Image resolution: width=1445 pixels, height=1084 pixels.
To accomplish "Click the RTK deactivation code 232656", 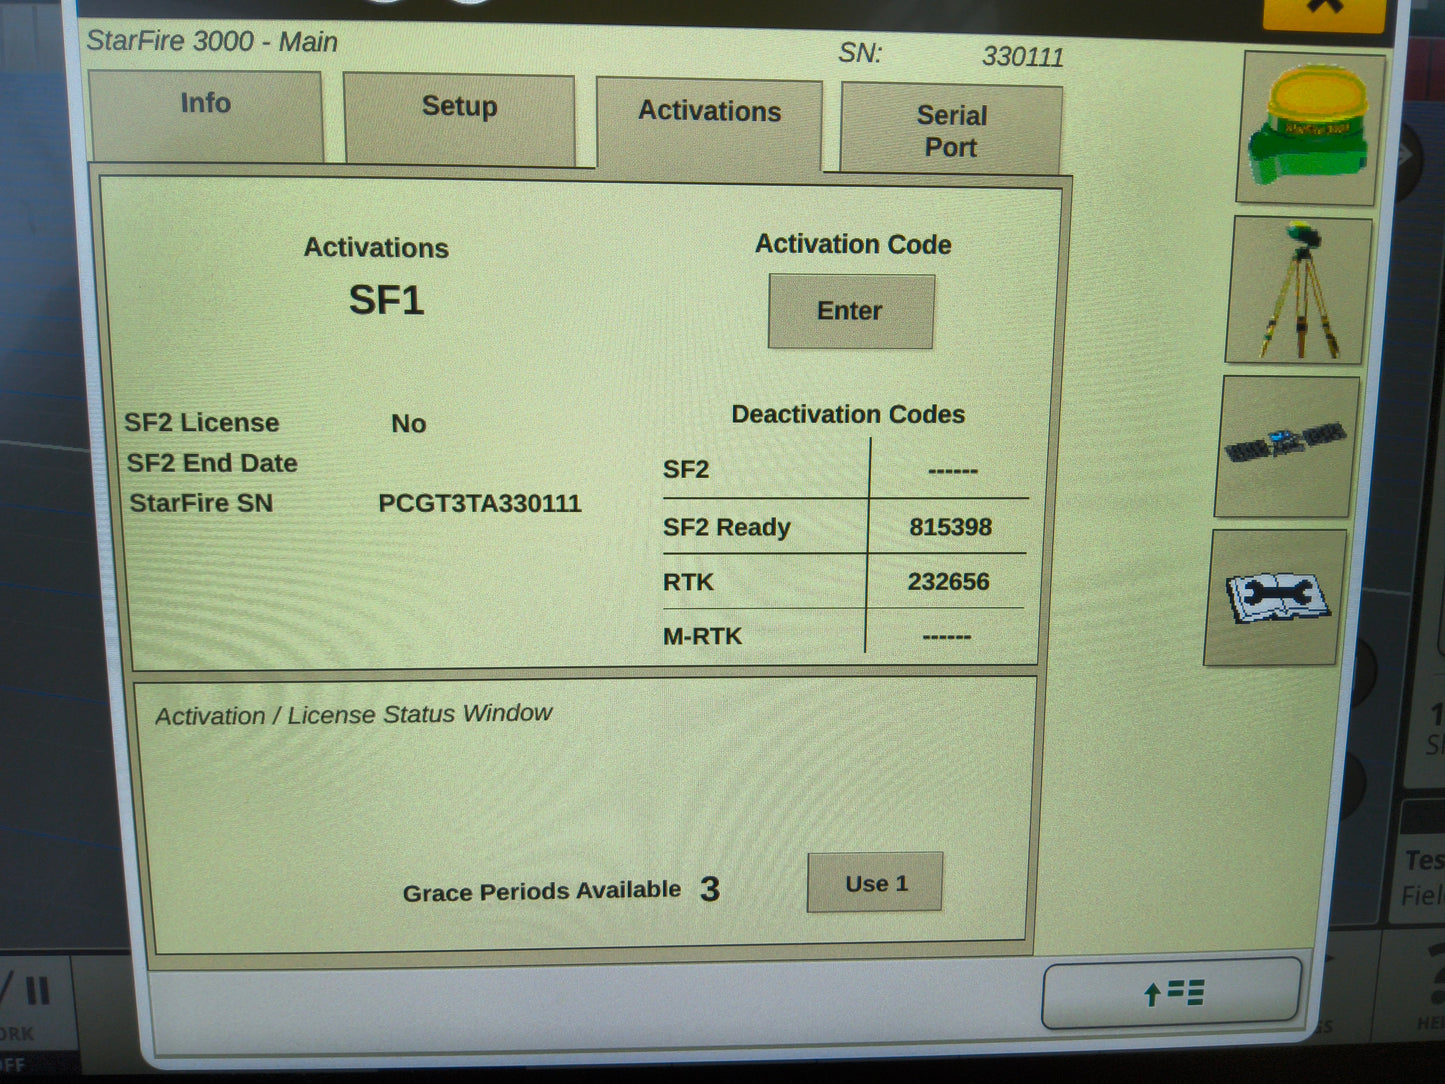I will [x=948, y=581].
